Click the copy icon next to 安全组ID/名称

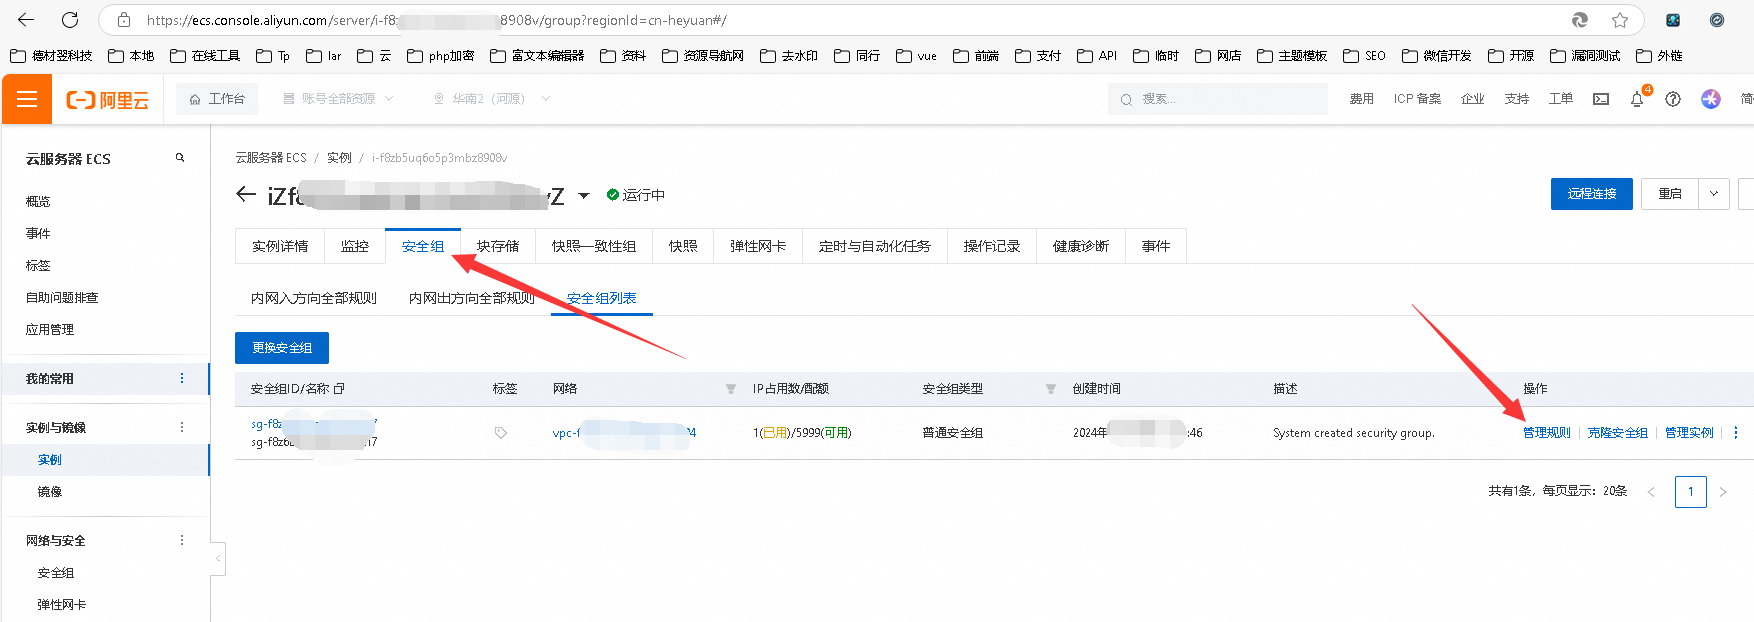pyautogui.click(x=339, y=389)
